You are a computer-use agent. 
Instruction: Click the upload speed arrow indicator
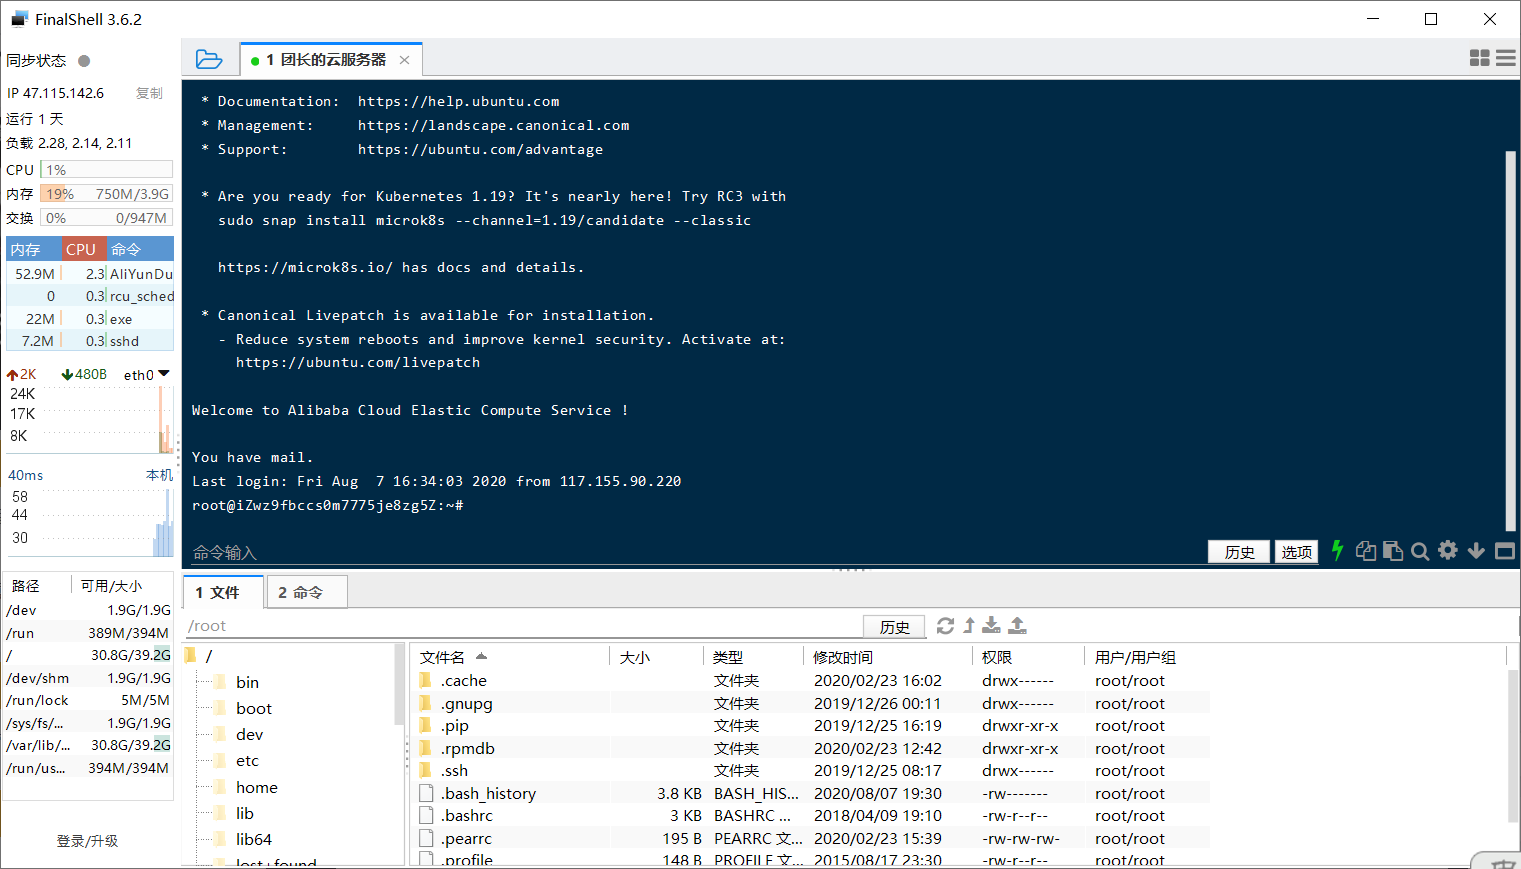click(x=13, y=375)
